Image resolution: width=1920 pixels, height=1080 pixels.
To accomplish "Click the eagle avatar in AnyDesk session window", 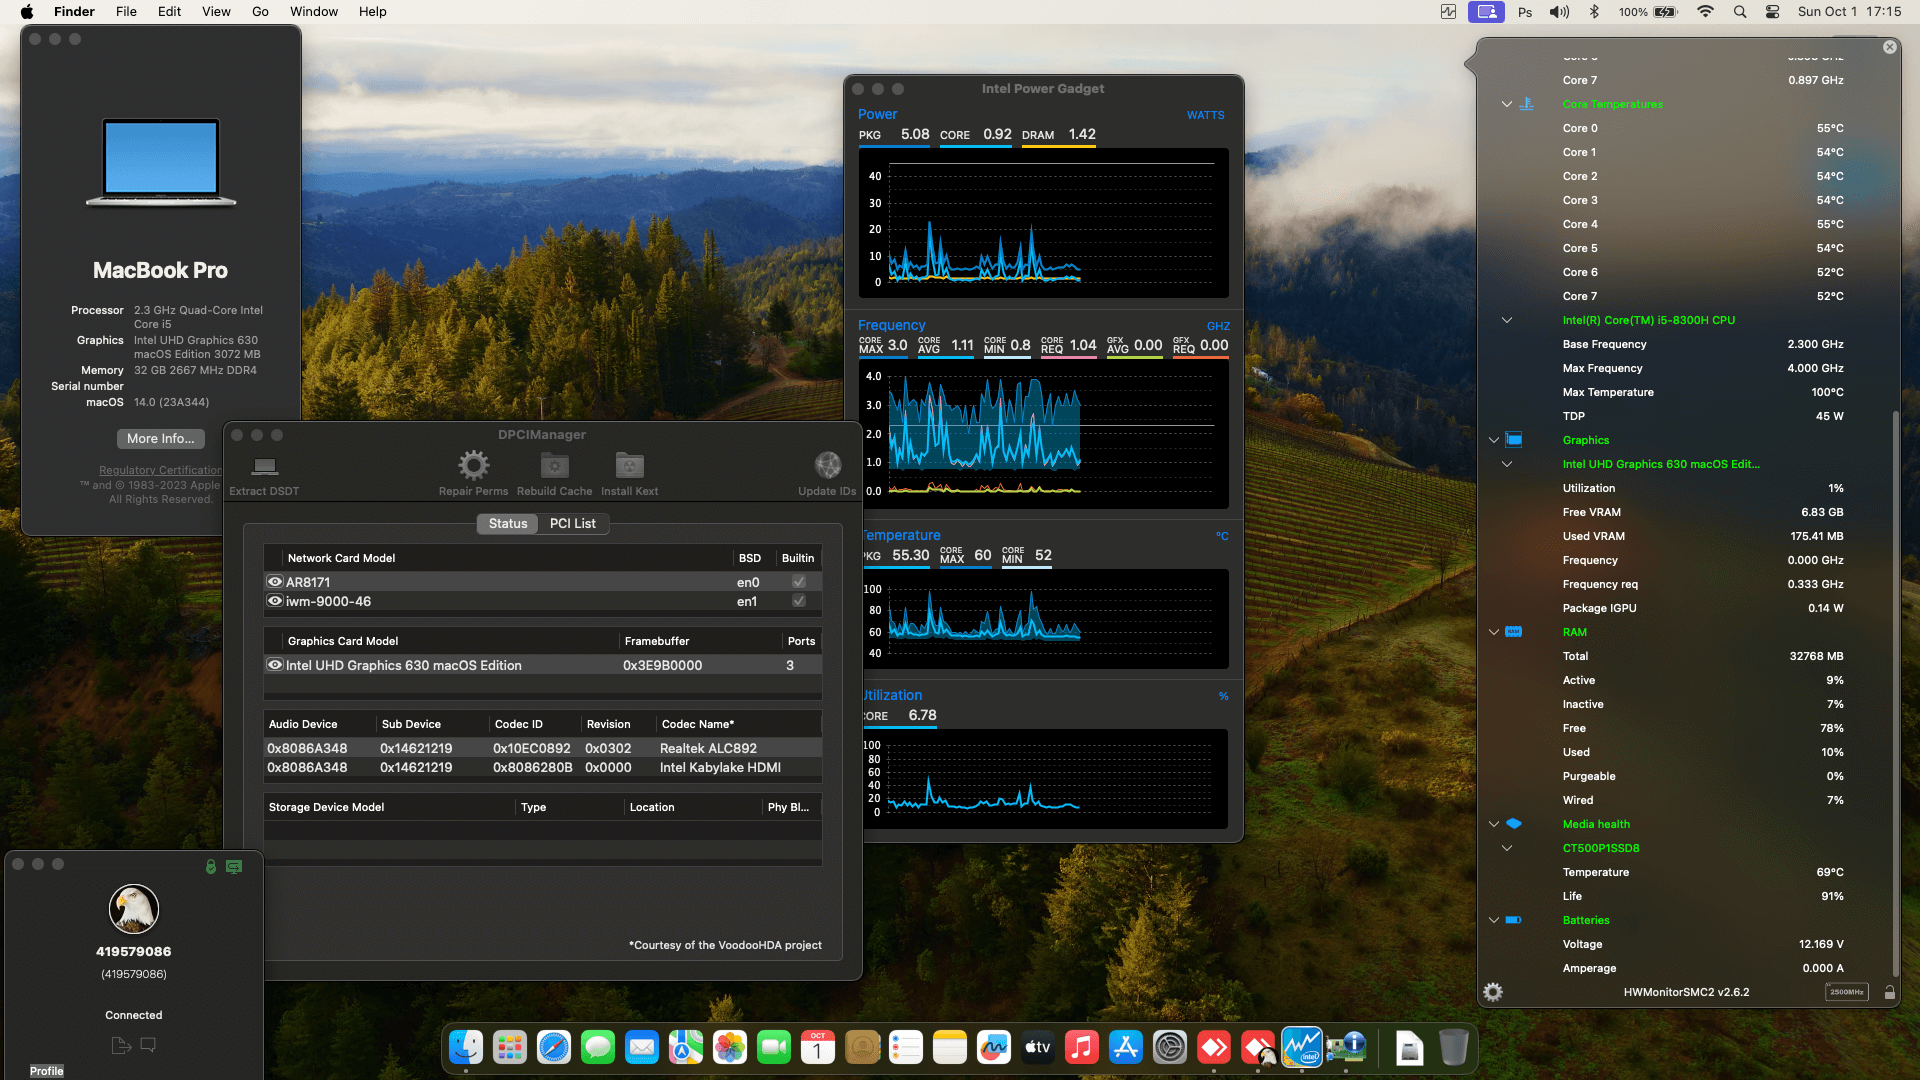I will [134, 909].
